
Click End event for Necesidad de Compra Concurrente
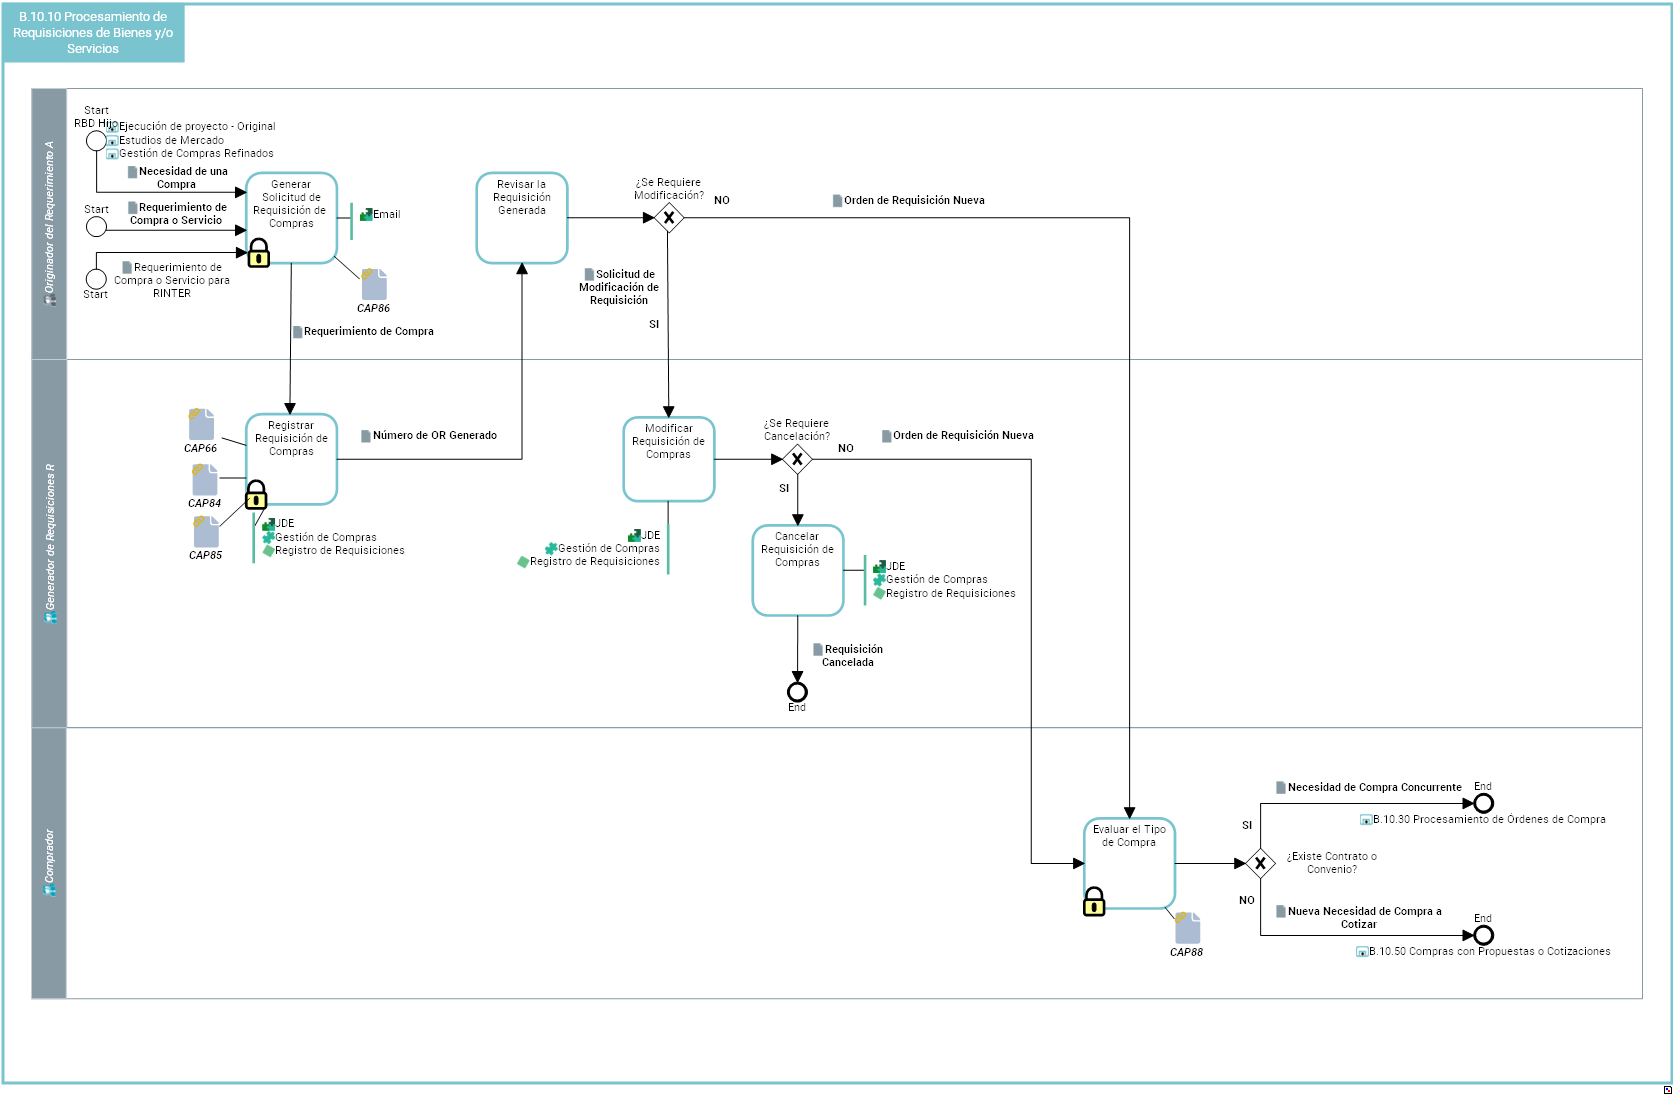[1484, 803]
